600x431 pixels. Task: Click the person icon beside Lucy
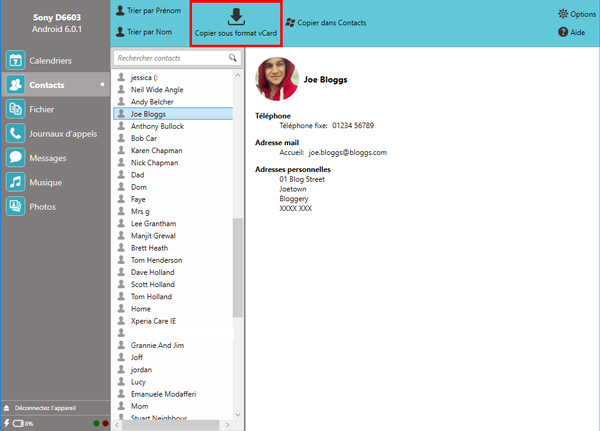pos(121,382)
